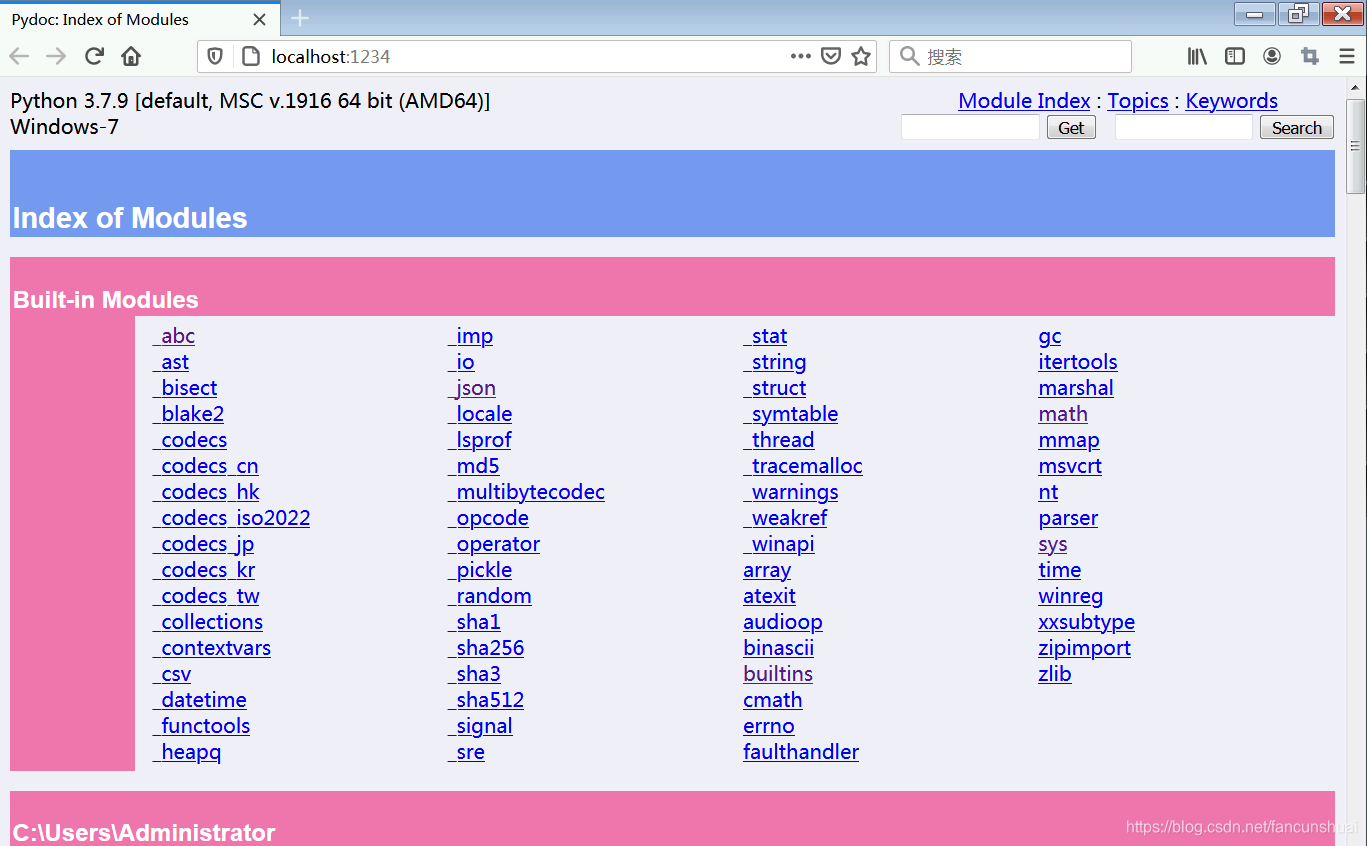Open the zipimport module link
1367x846 pixels.
[x=1084, y=648]
